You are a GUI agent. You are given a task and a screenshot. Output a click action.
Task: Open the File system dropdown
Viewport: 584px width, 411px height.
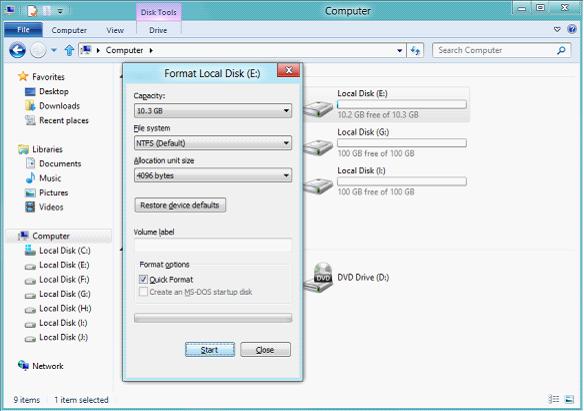(213, 143)
